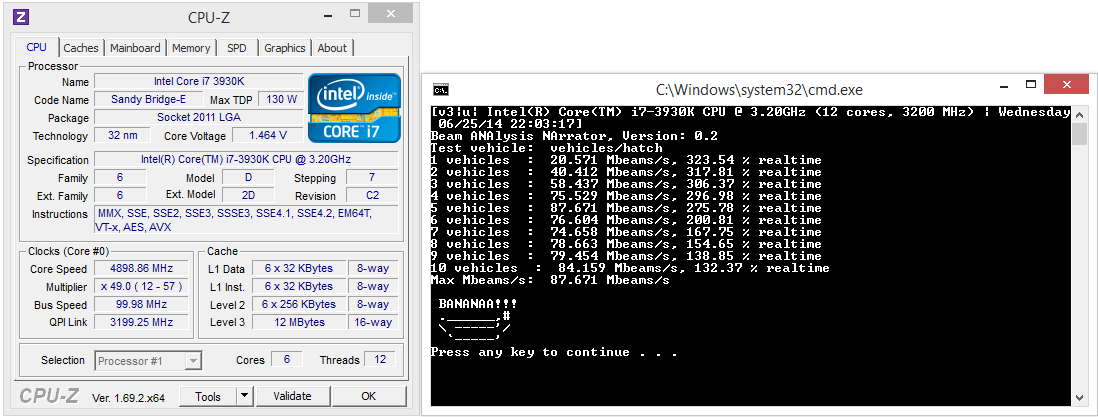Viewport: 1098px width, 417px height.
Task: Click the Tools button
Action: (208, 396)
